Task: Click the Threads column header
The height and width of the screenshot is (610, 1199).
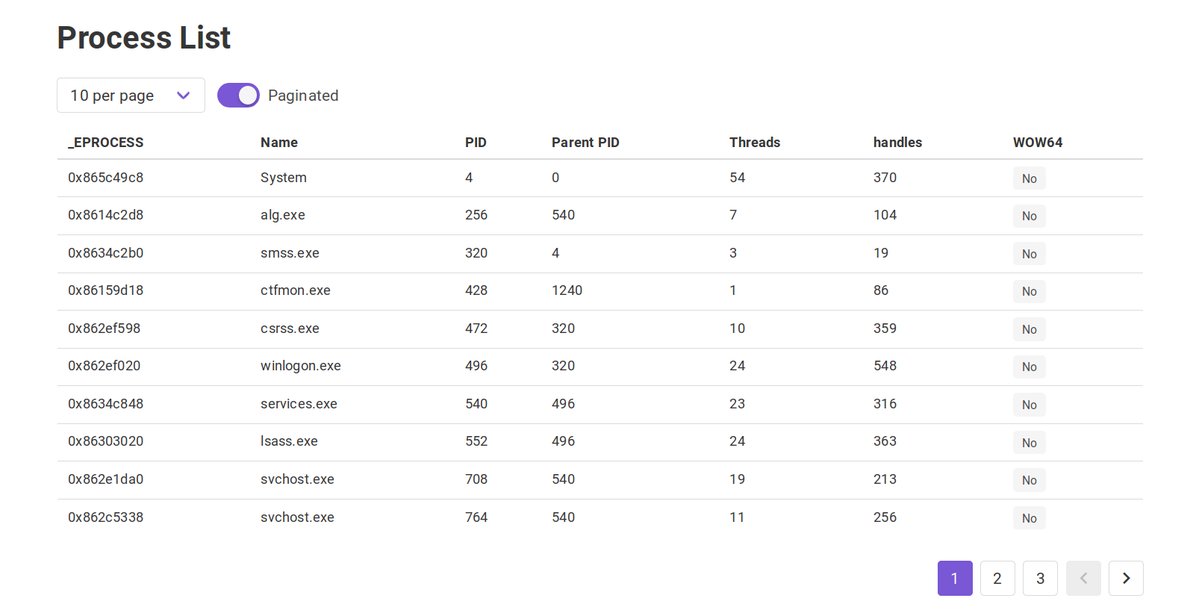Action: point(755,142)
